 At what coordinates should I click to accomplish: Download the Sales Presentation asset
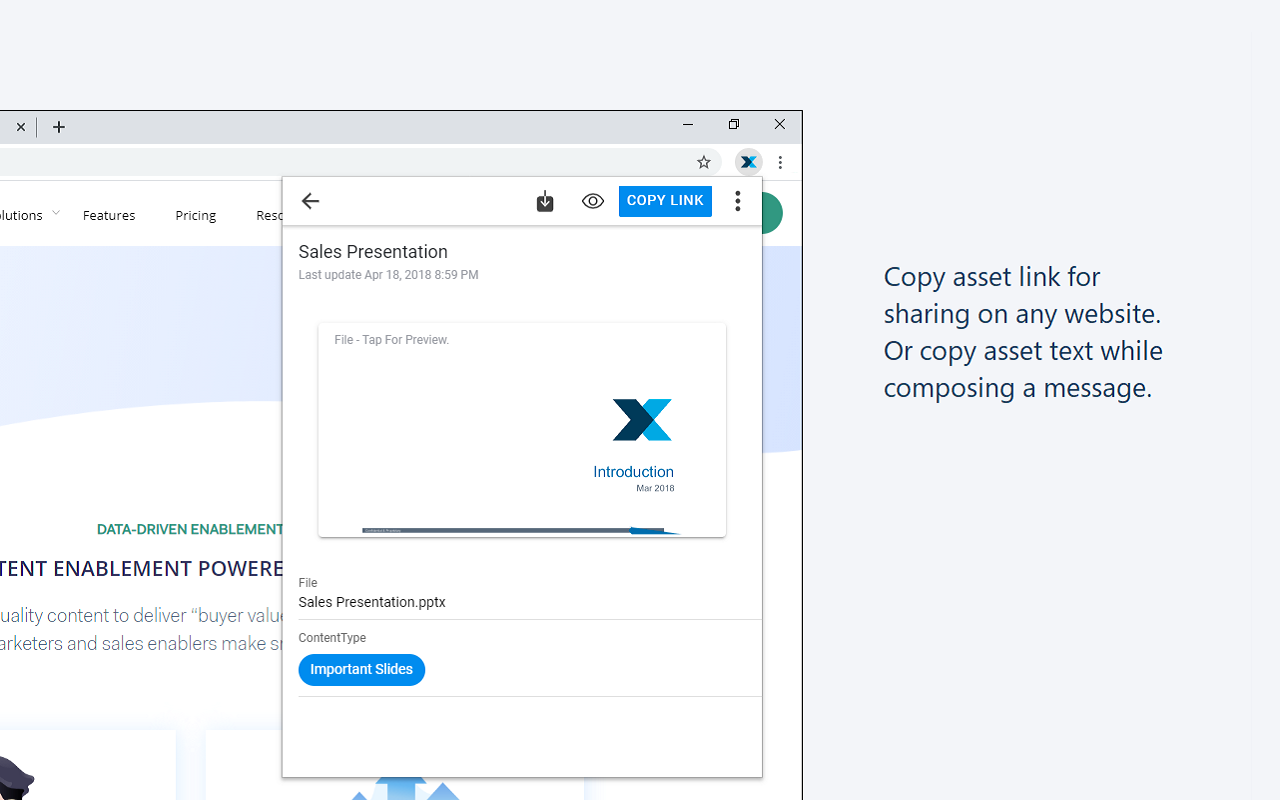[545, 202]
